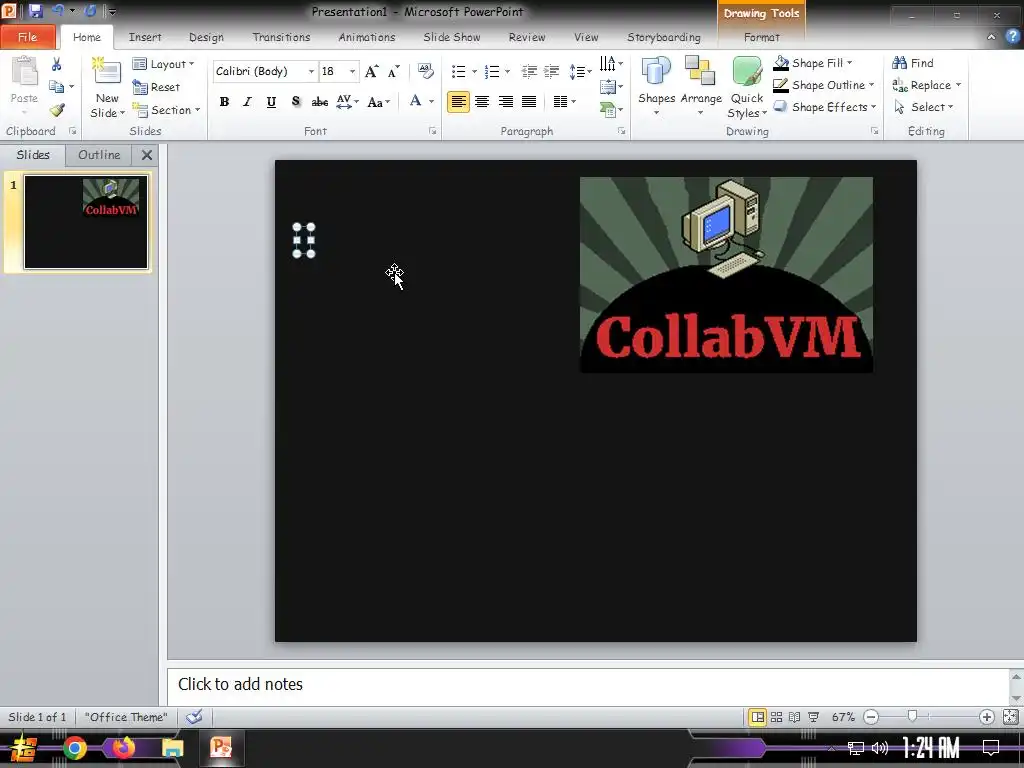
Task: Click the Undo arrow icon
Action: click(x=57, y=11)
